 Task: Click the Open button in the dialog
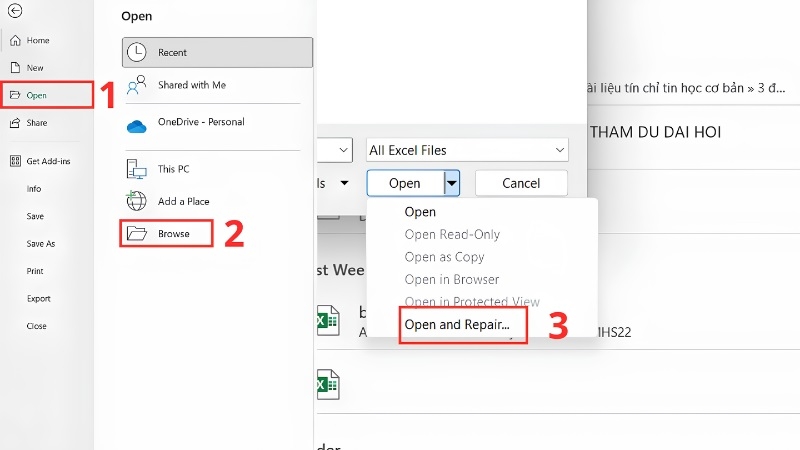tap(405, 183)
